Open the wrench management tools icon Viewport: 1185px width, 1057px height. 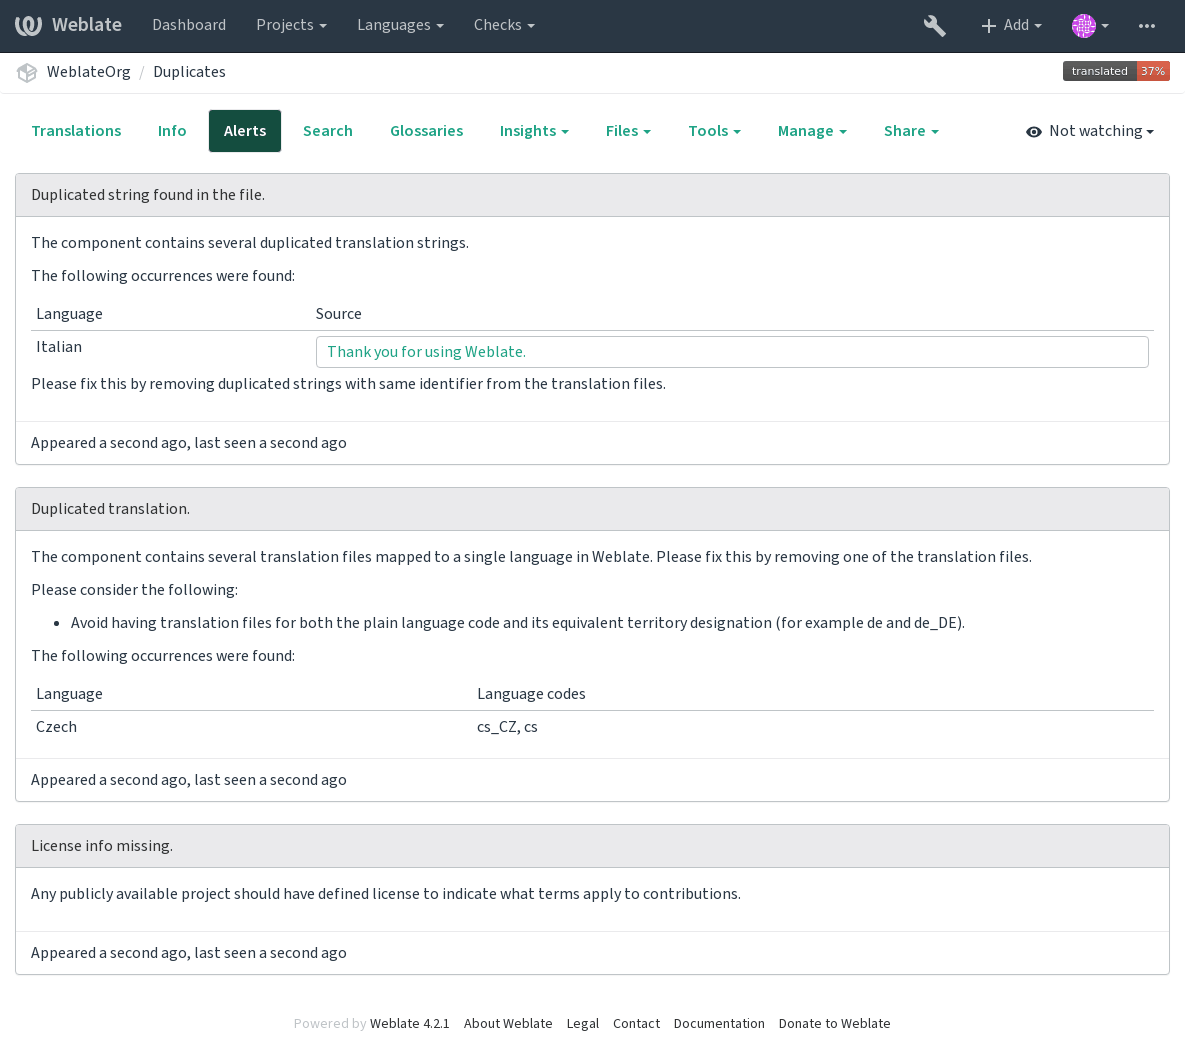(x=934, y=26)
